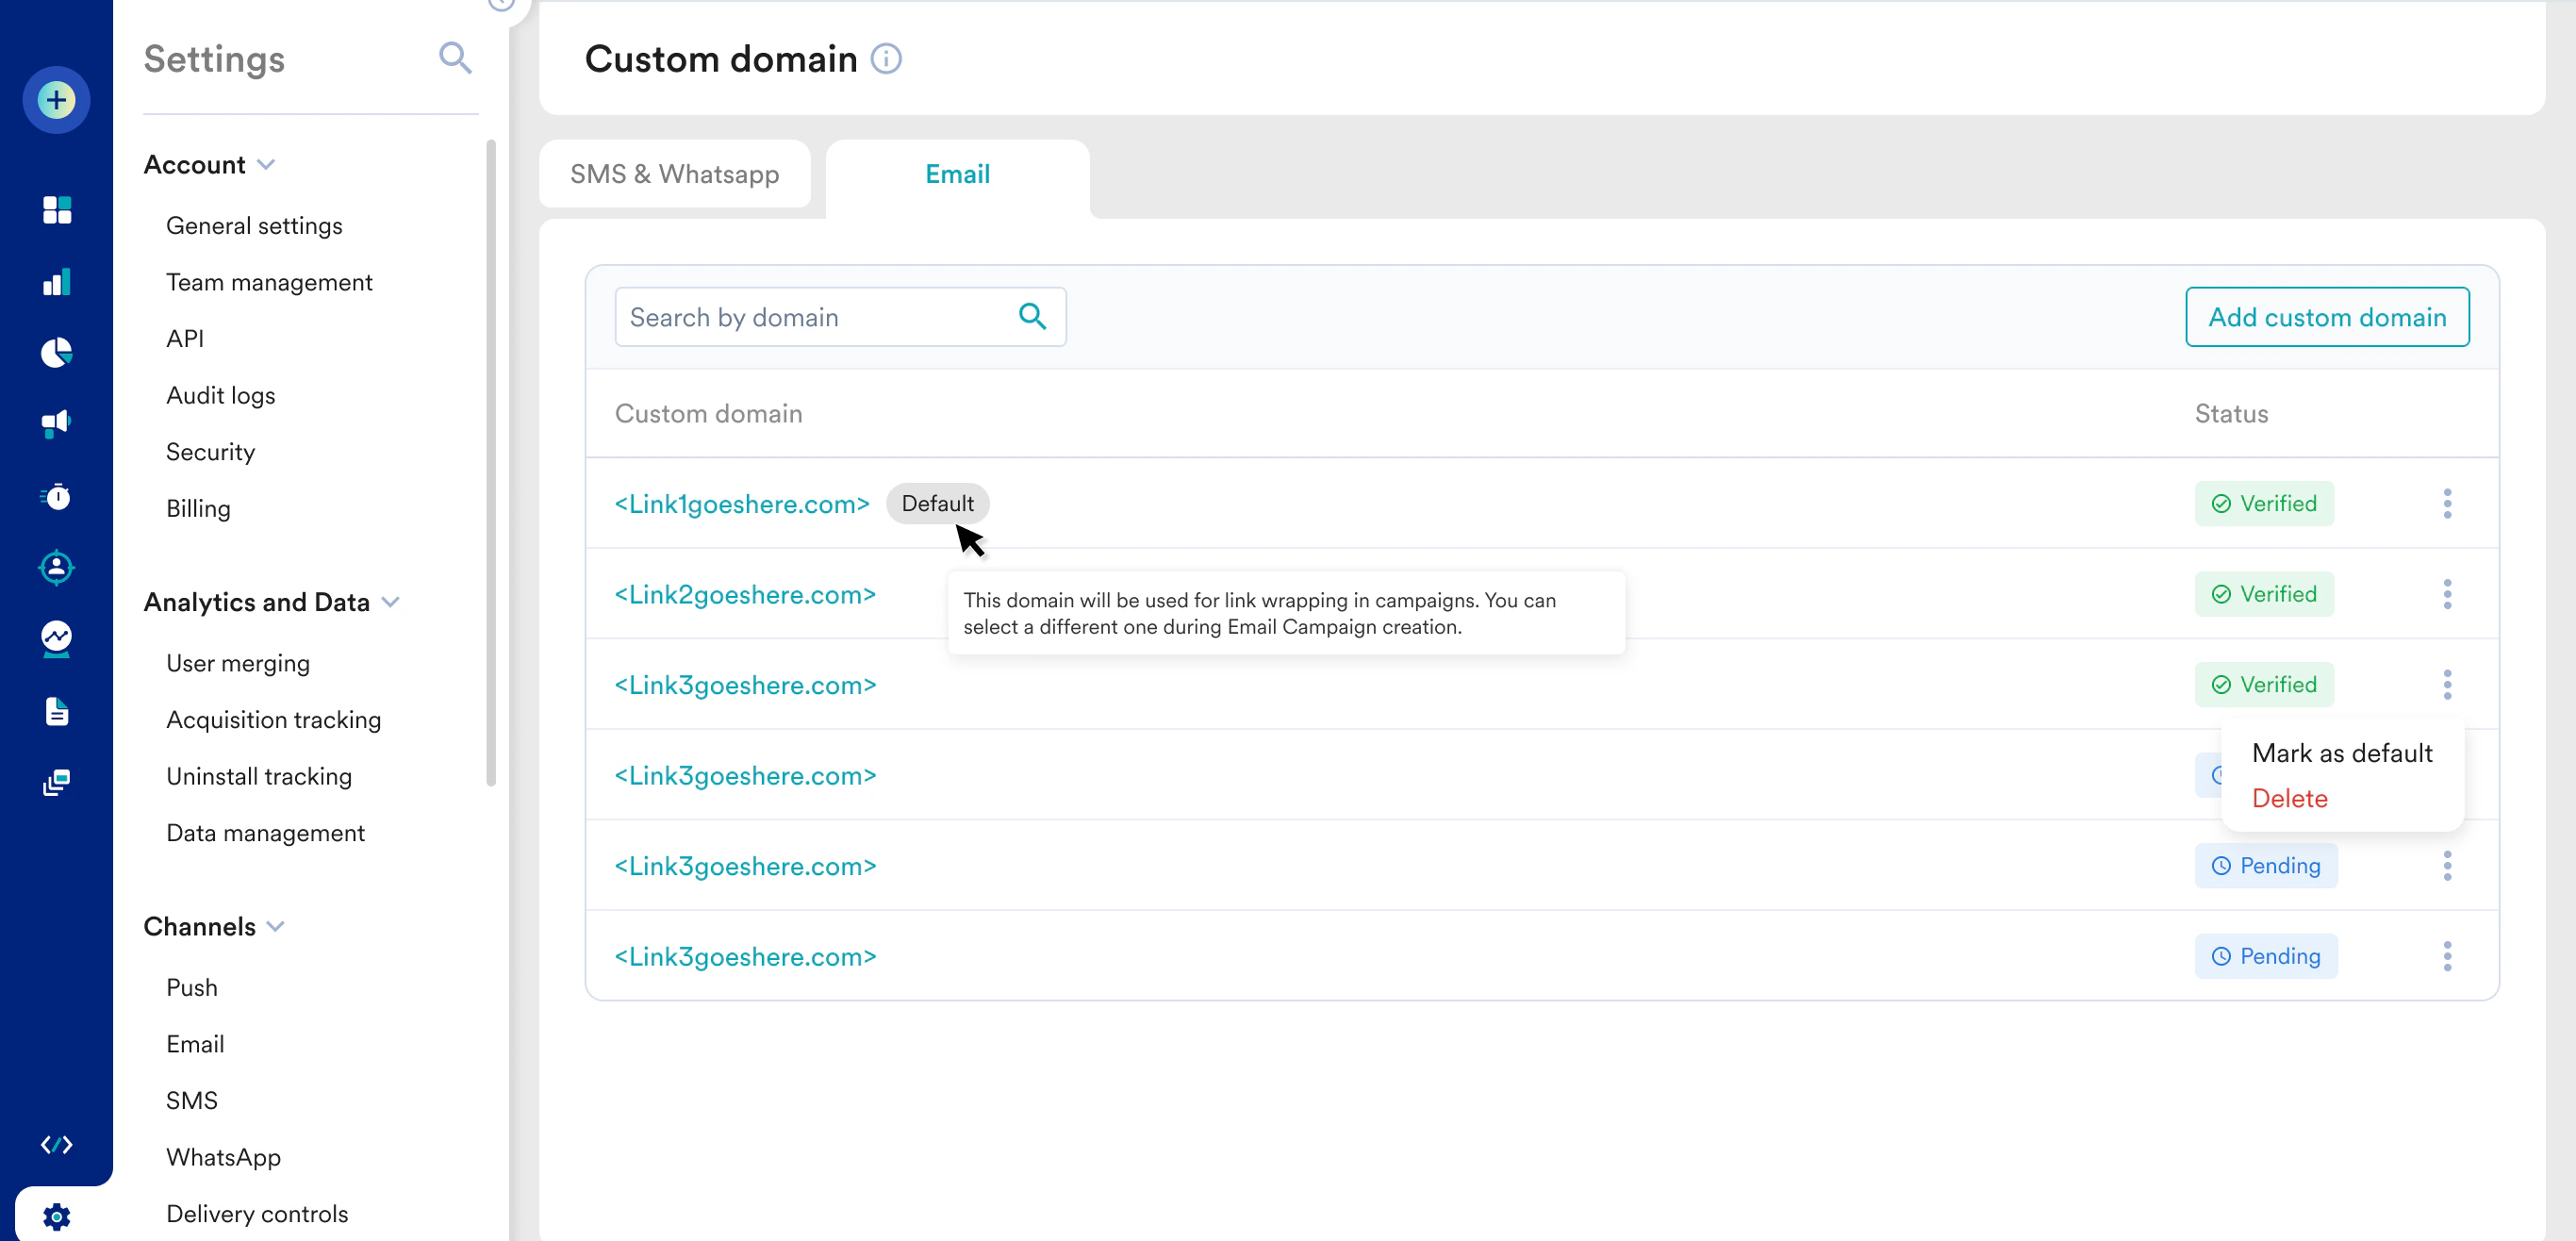Screen dimensions: 2576x1241
Task: Select Delete in the context menu
Action: click(x=2290, y=797)
